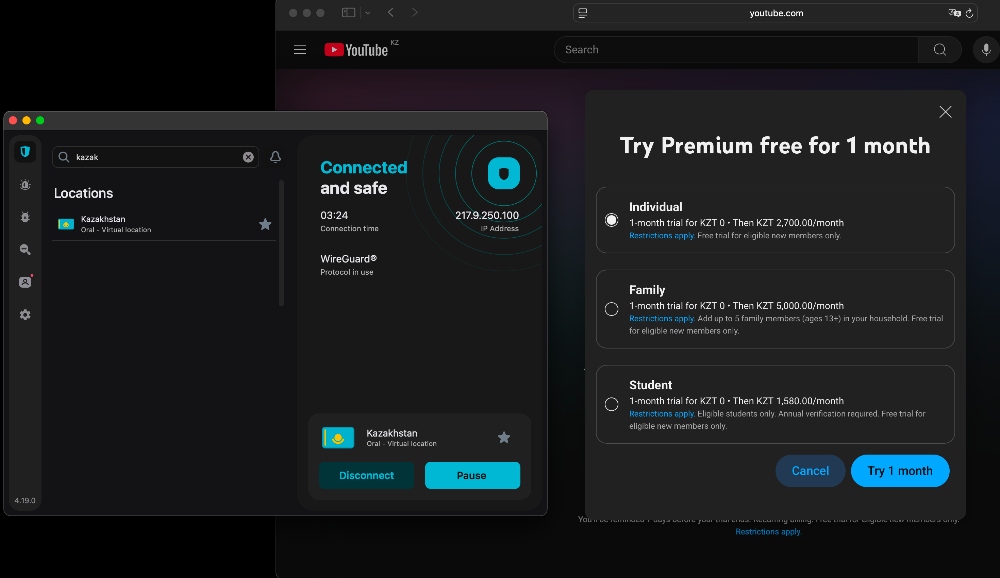The height and width of the screenshot is (578, 1000).
Task: Toggle the Safari sidebar button
Action: [x=348, y=13]
